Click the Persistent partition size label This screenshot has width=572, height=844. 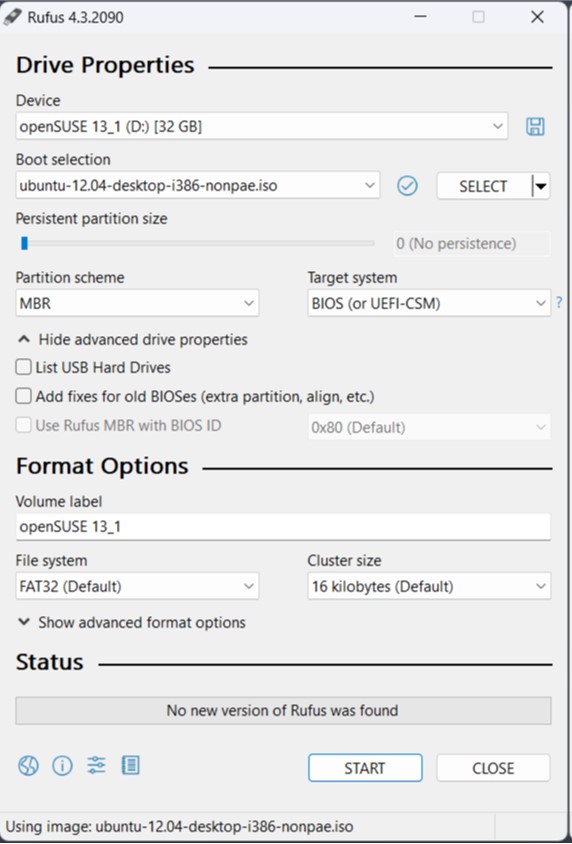tap(91, 219)
